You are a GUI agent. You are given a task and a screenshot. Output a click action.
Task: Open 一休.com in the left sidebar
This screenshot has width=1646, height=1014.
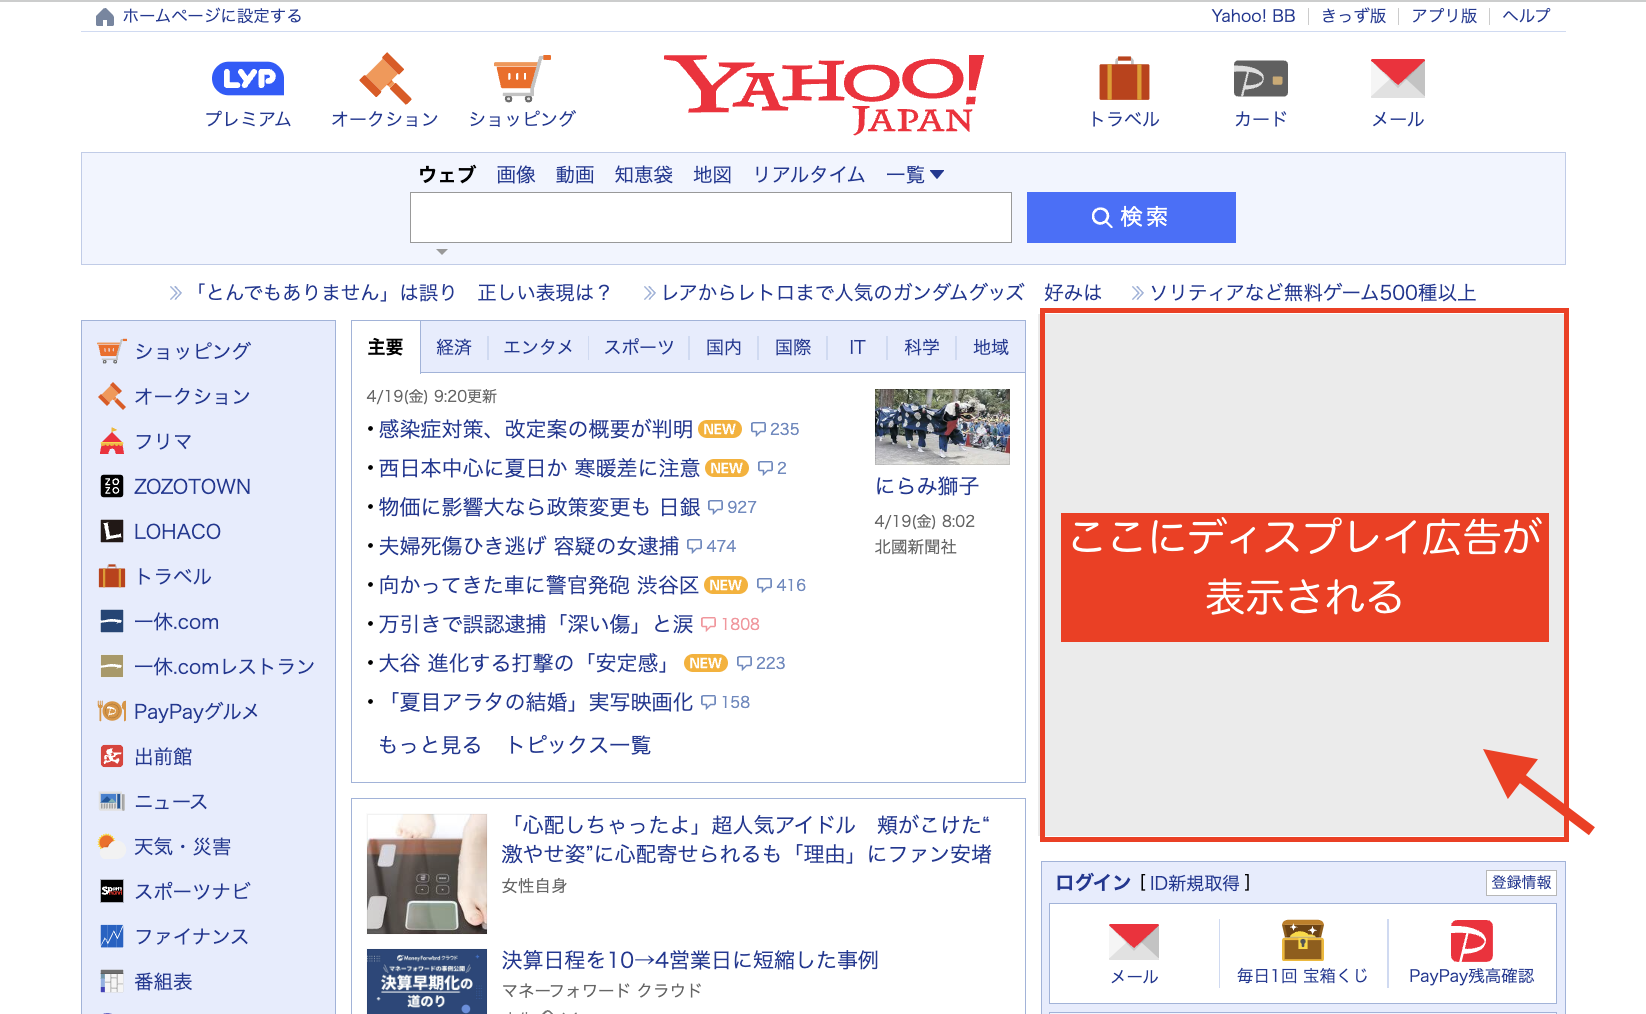pyautogui.click(x=176, y=621)
